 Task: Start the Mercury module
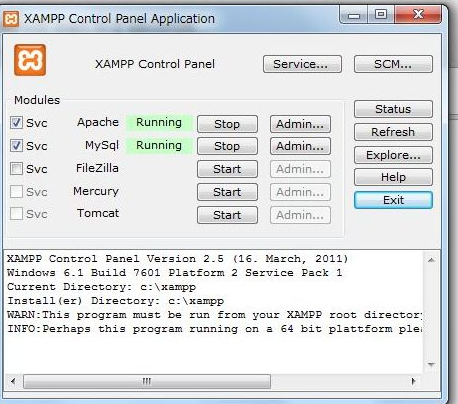click(x=227, y=192)
